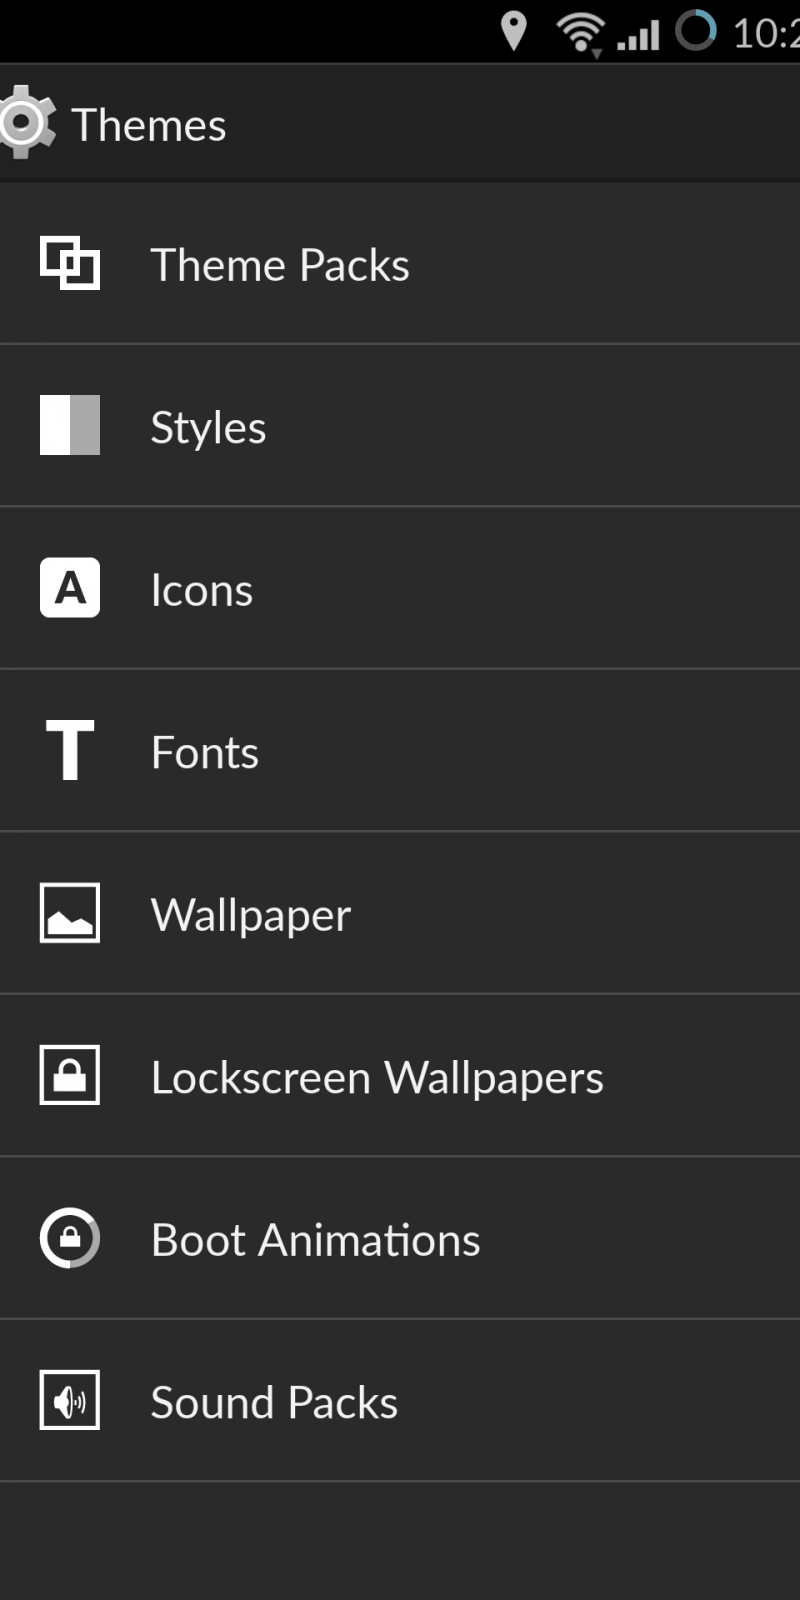Viewport: 800px width, 1600px height.
Task: Open the Icons list item
Action: click(202, 590)
